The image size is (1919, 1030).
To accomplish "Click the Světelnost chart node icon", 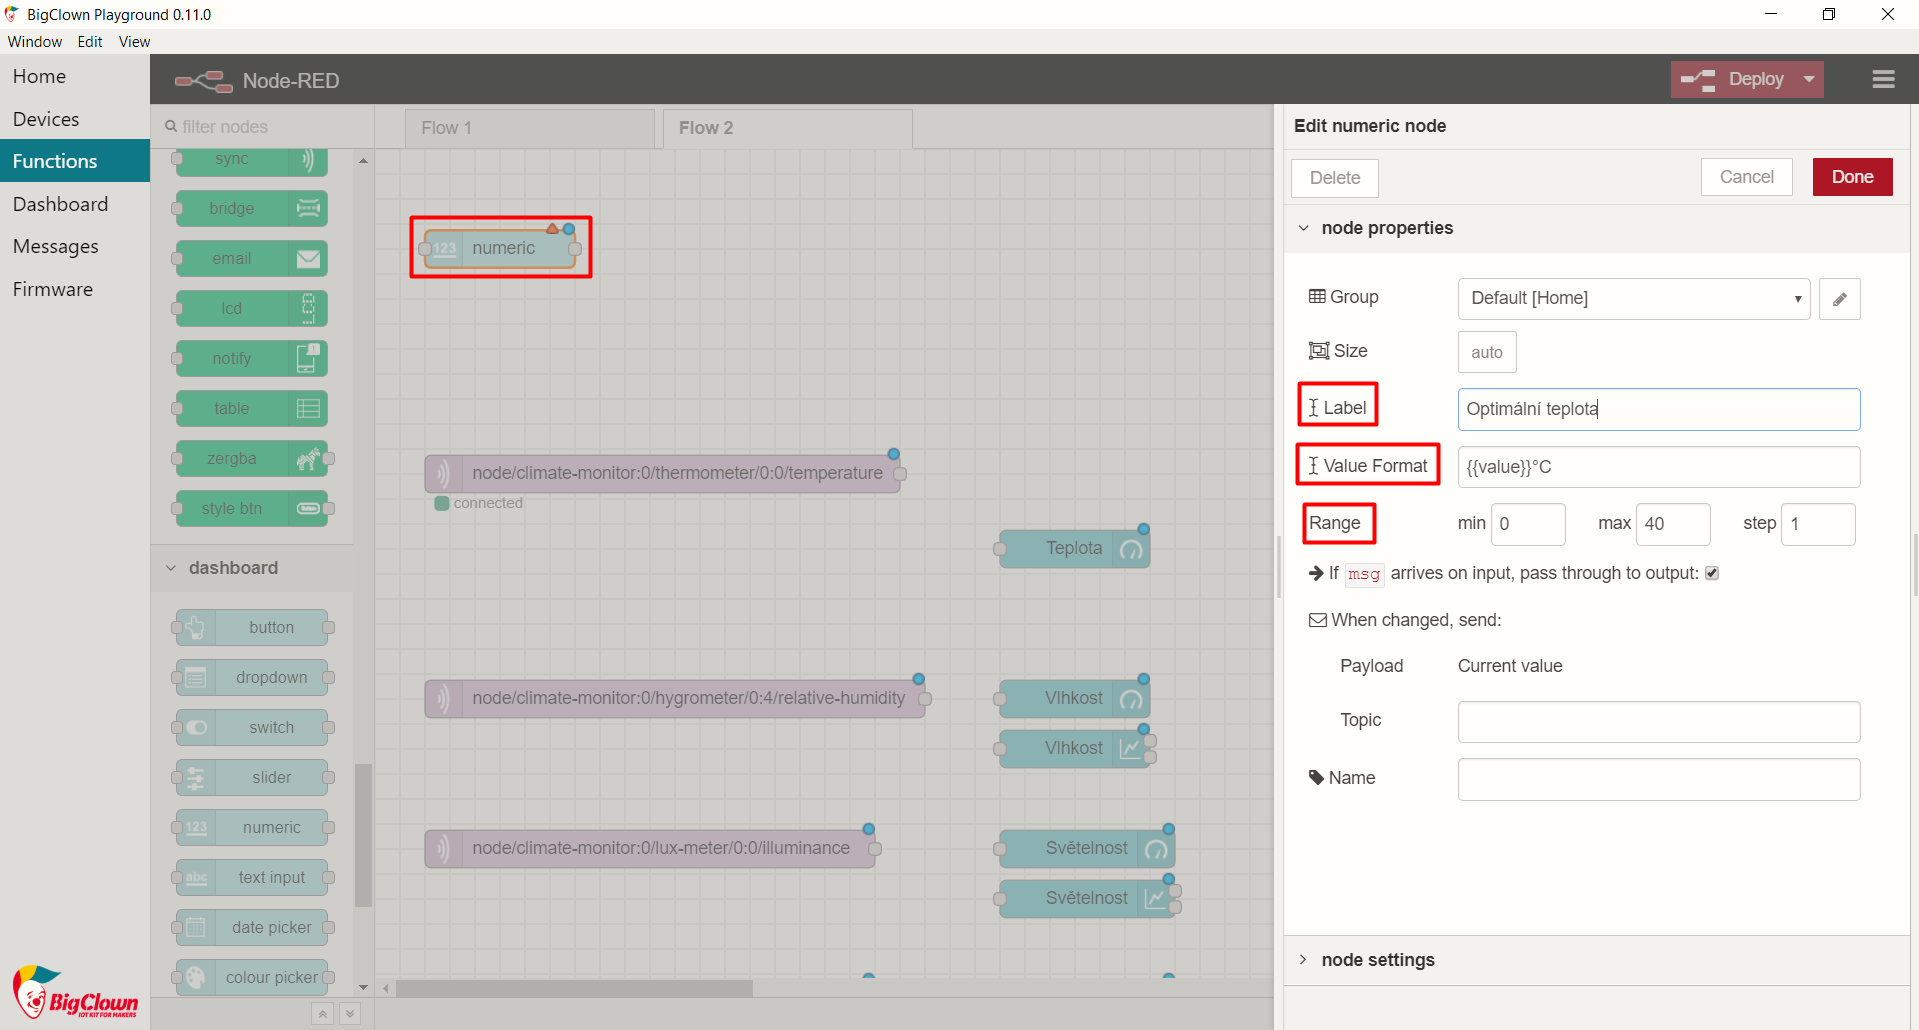I will point(1156,898).
